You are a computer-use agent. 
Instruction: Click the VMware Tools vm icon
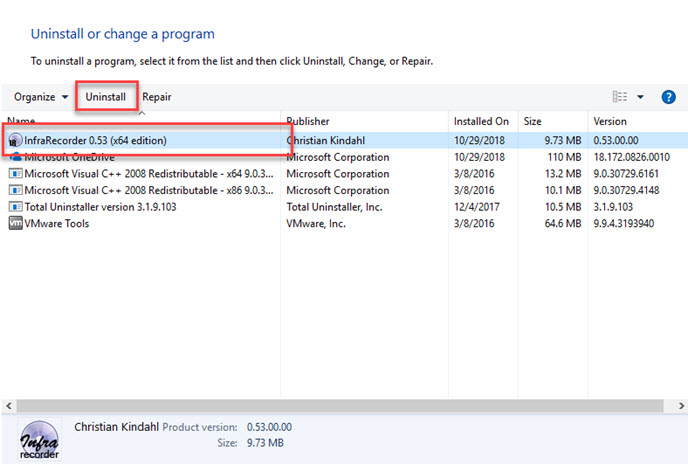[x=15, y=223]
